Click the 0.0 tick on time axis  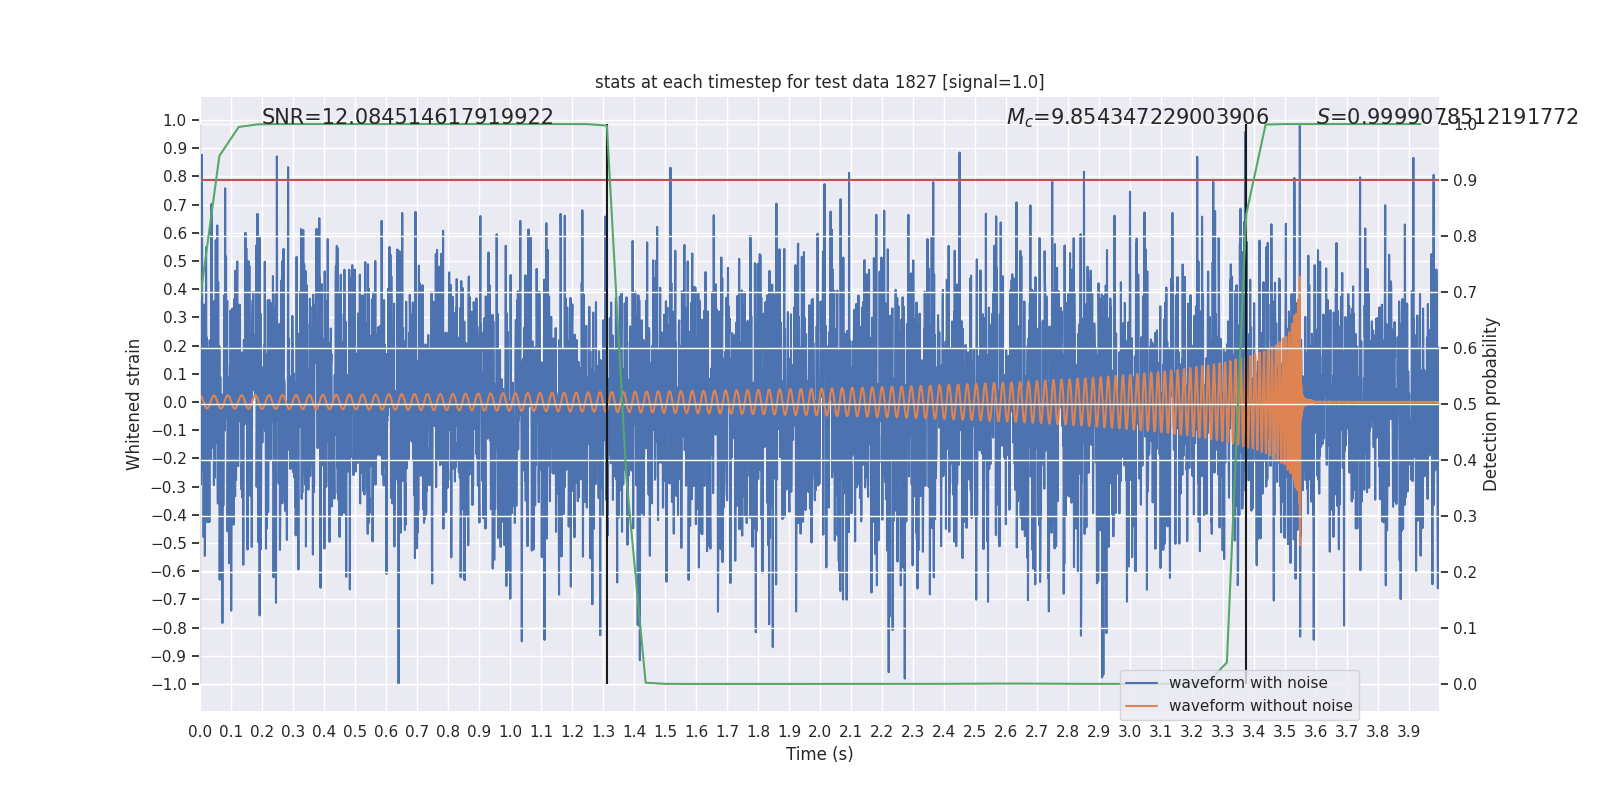200,732
